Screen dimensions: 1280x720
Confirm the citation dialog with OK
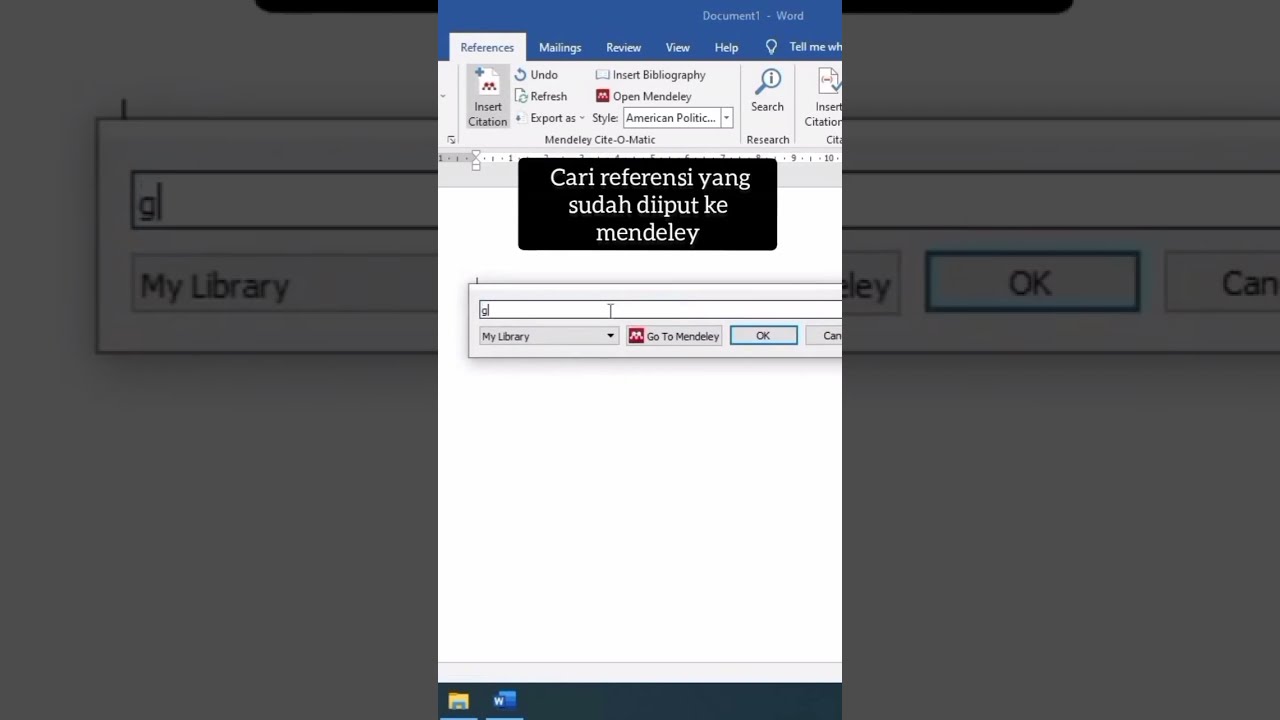763,336
